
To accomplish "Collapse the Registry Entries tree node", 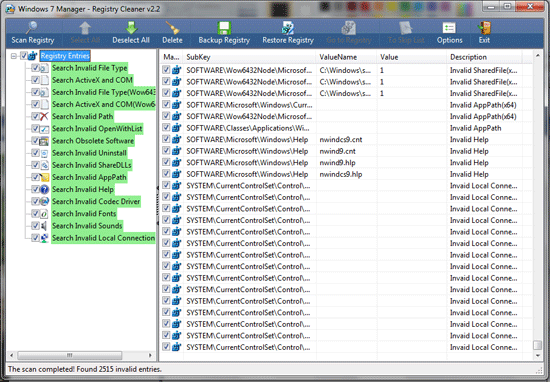I will click(14, 56).
